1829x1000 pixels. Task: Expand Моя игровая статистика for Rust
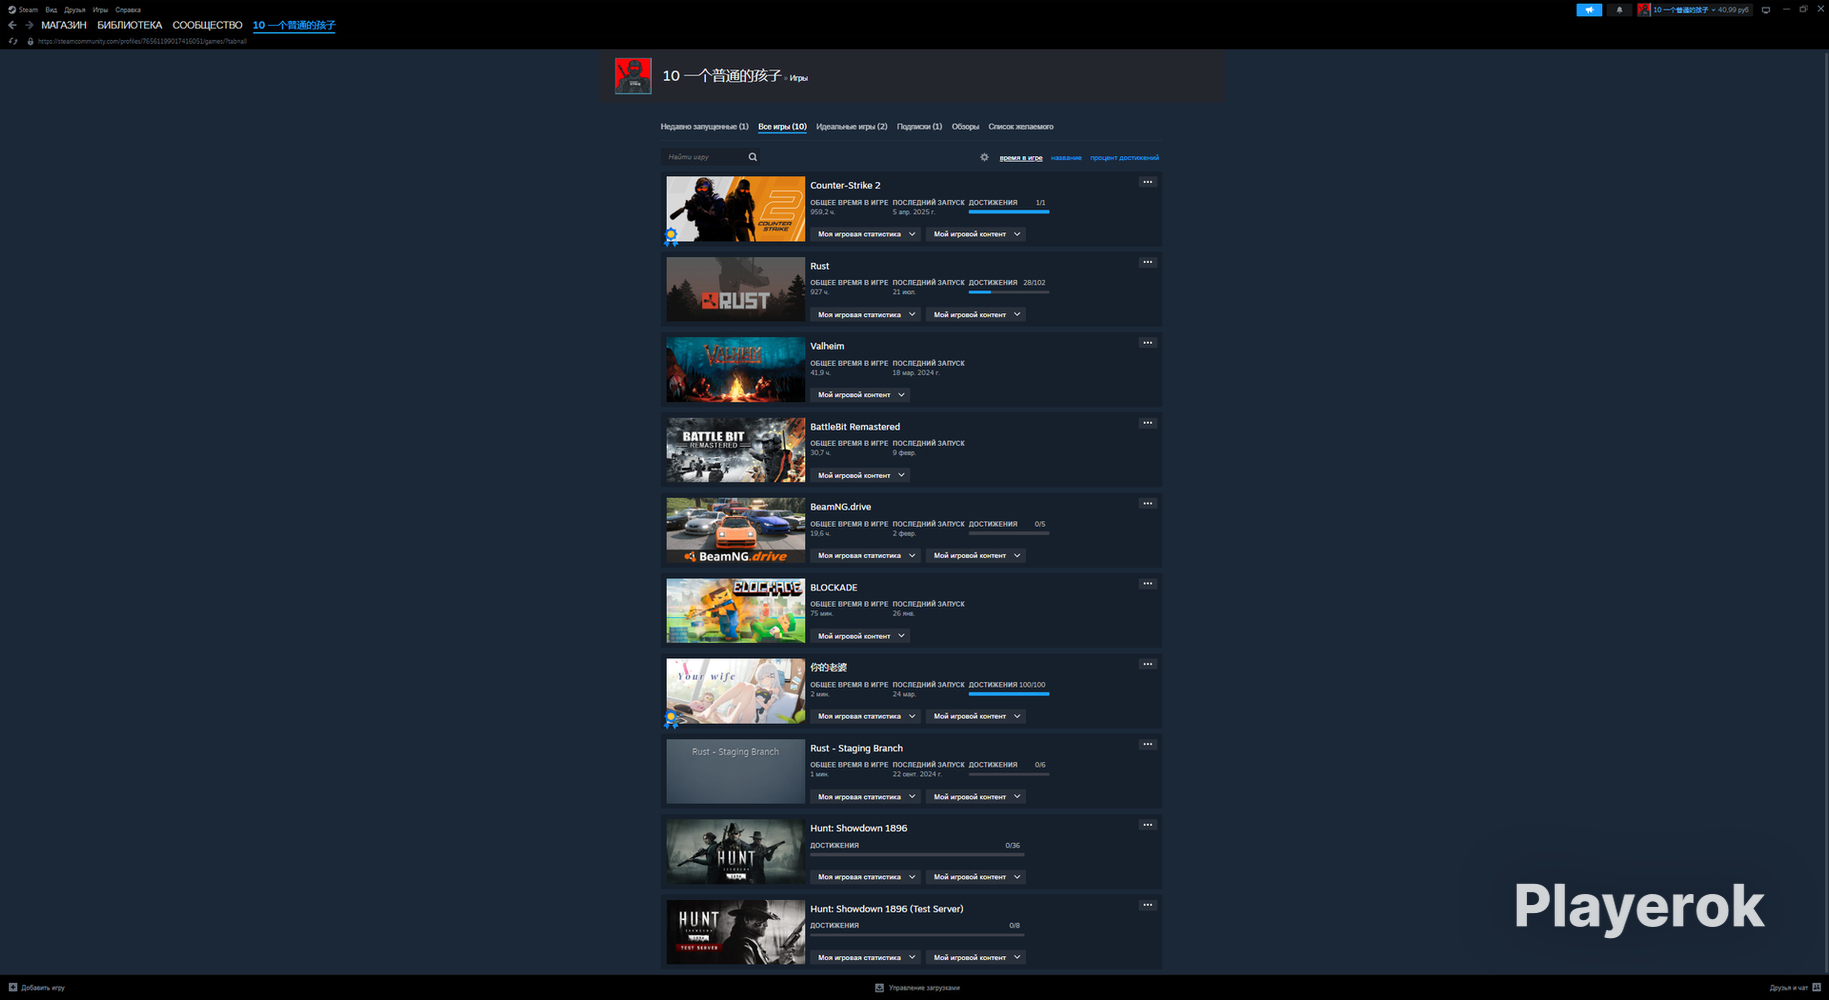click(x=866, y=314)
